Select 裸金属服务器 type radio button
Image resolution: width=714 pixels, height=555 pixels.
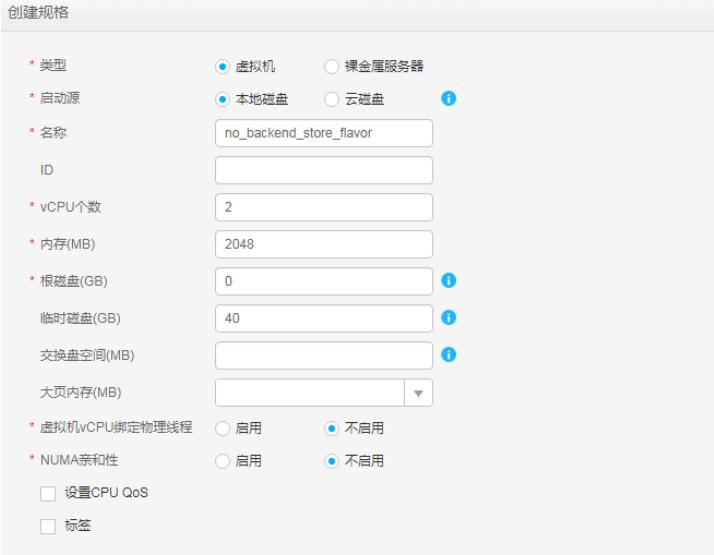click(332, 66)
